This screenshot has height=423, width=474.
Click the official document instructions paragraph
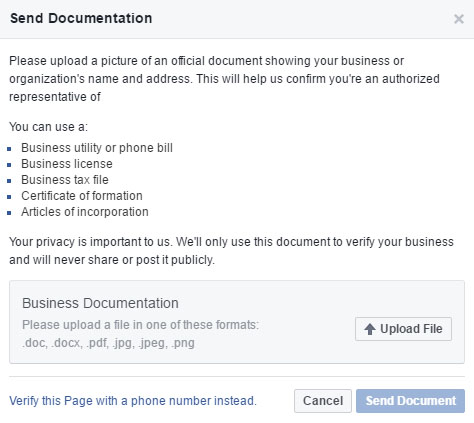(x=224, y=79)
